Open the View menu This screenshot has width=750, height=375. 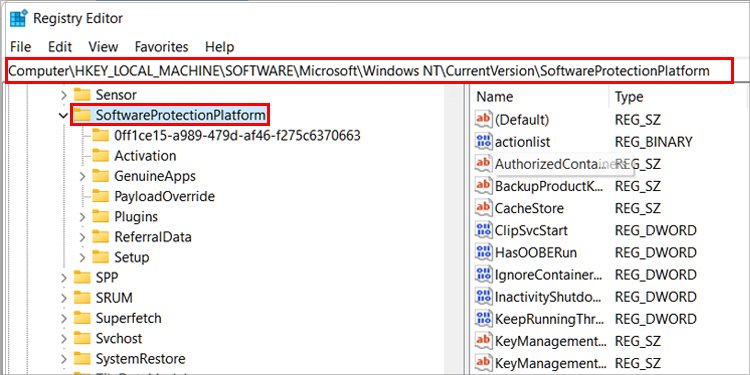click(x=103, y=47)
